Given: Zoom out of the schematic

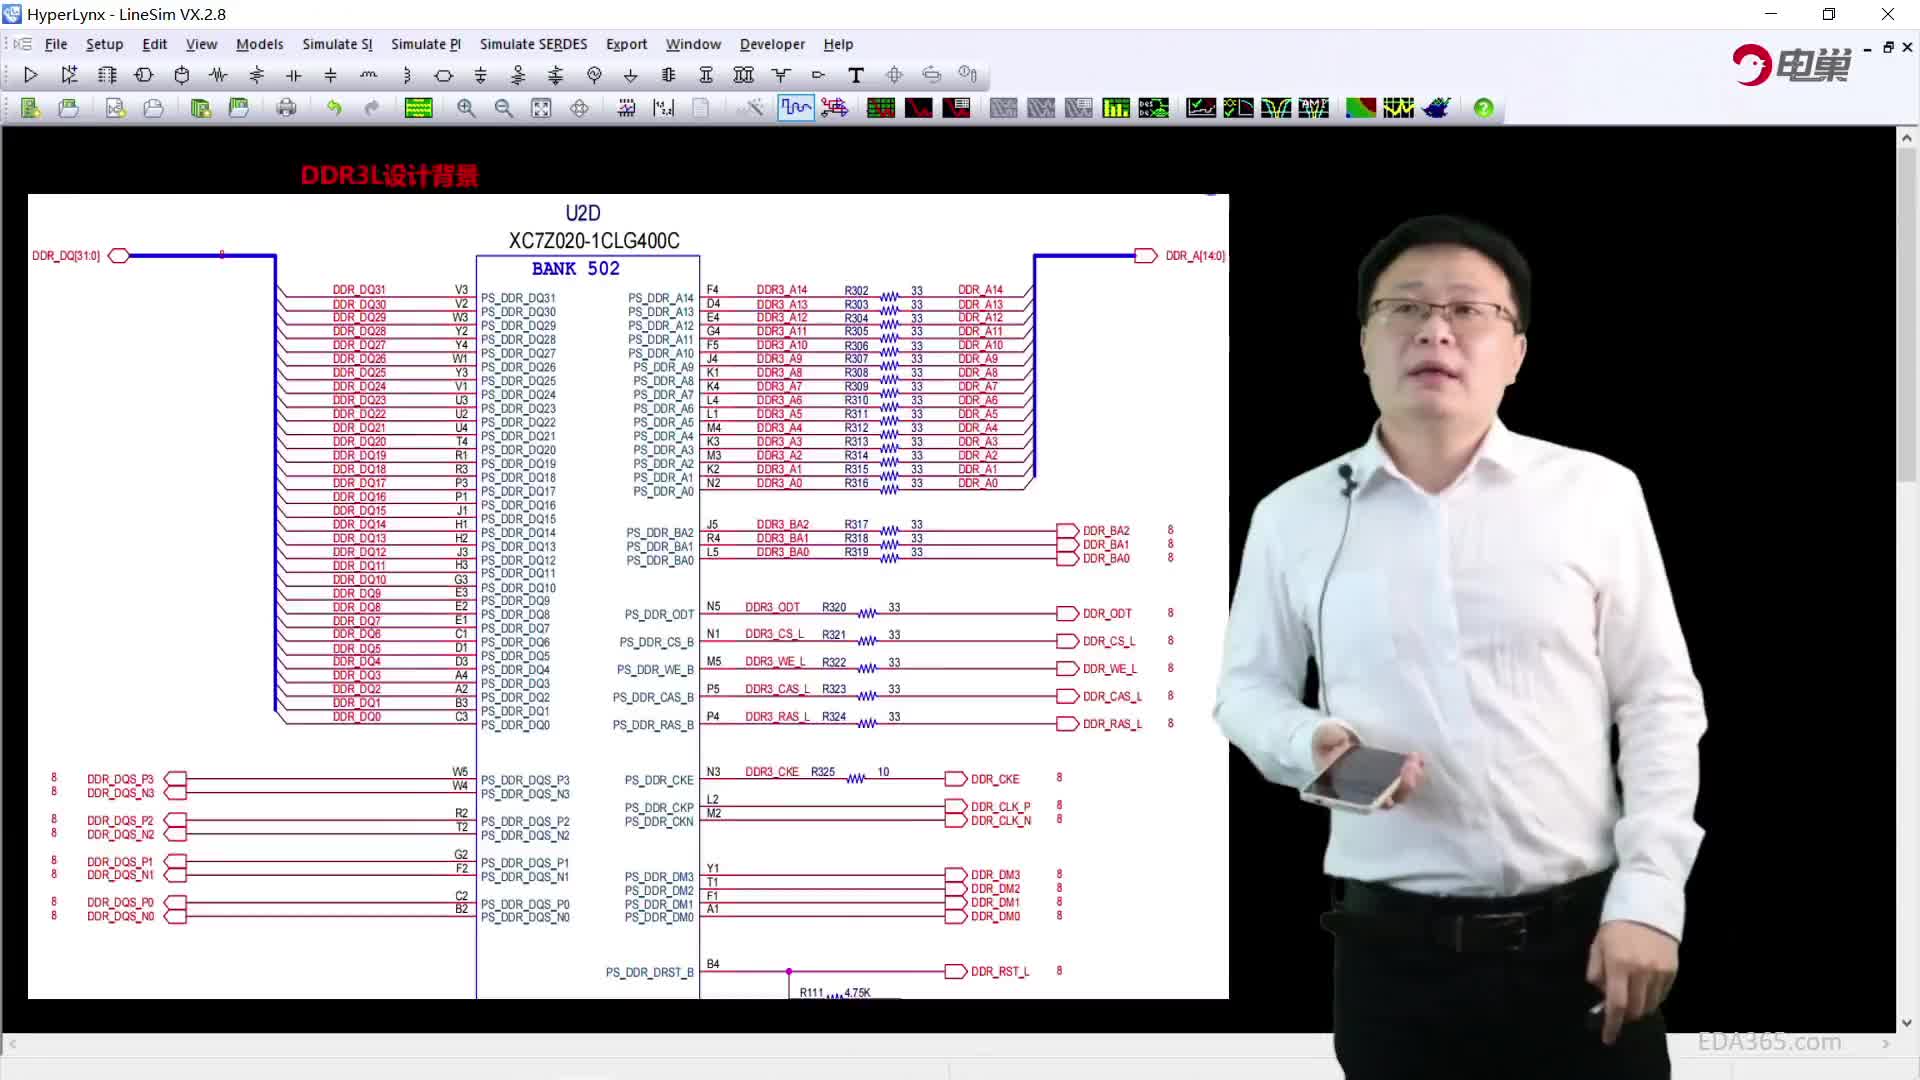Looking at the screenshot, I should (x=504, y=108).
